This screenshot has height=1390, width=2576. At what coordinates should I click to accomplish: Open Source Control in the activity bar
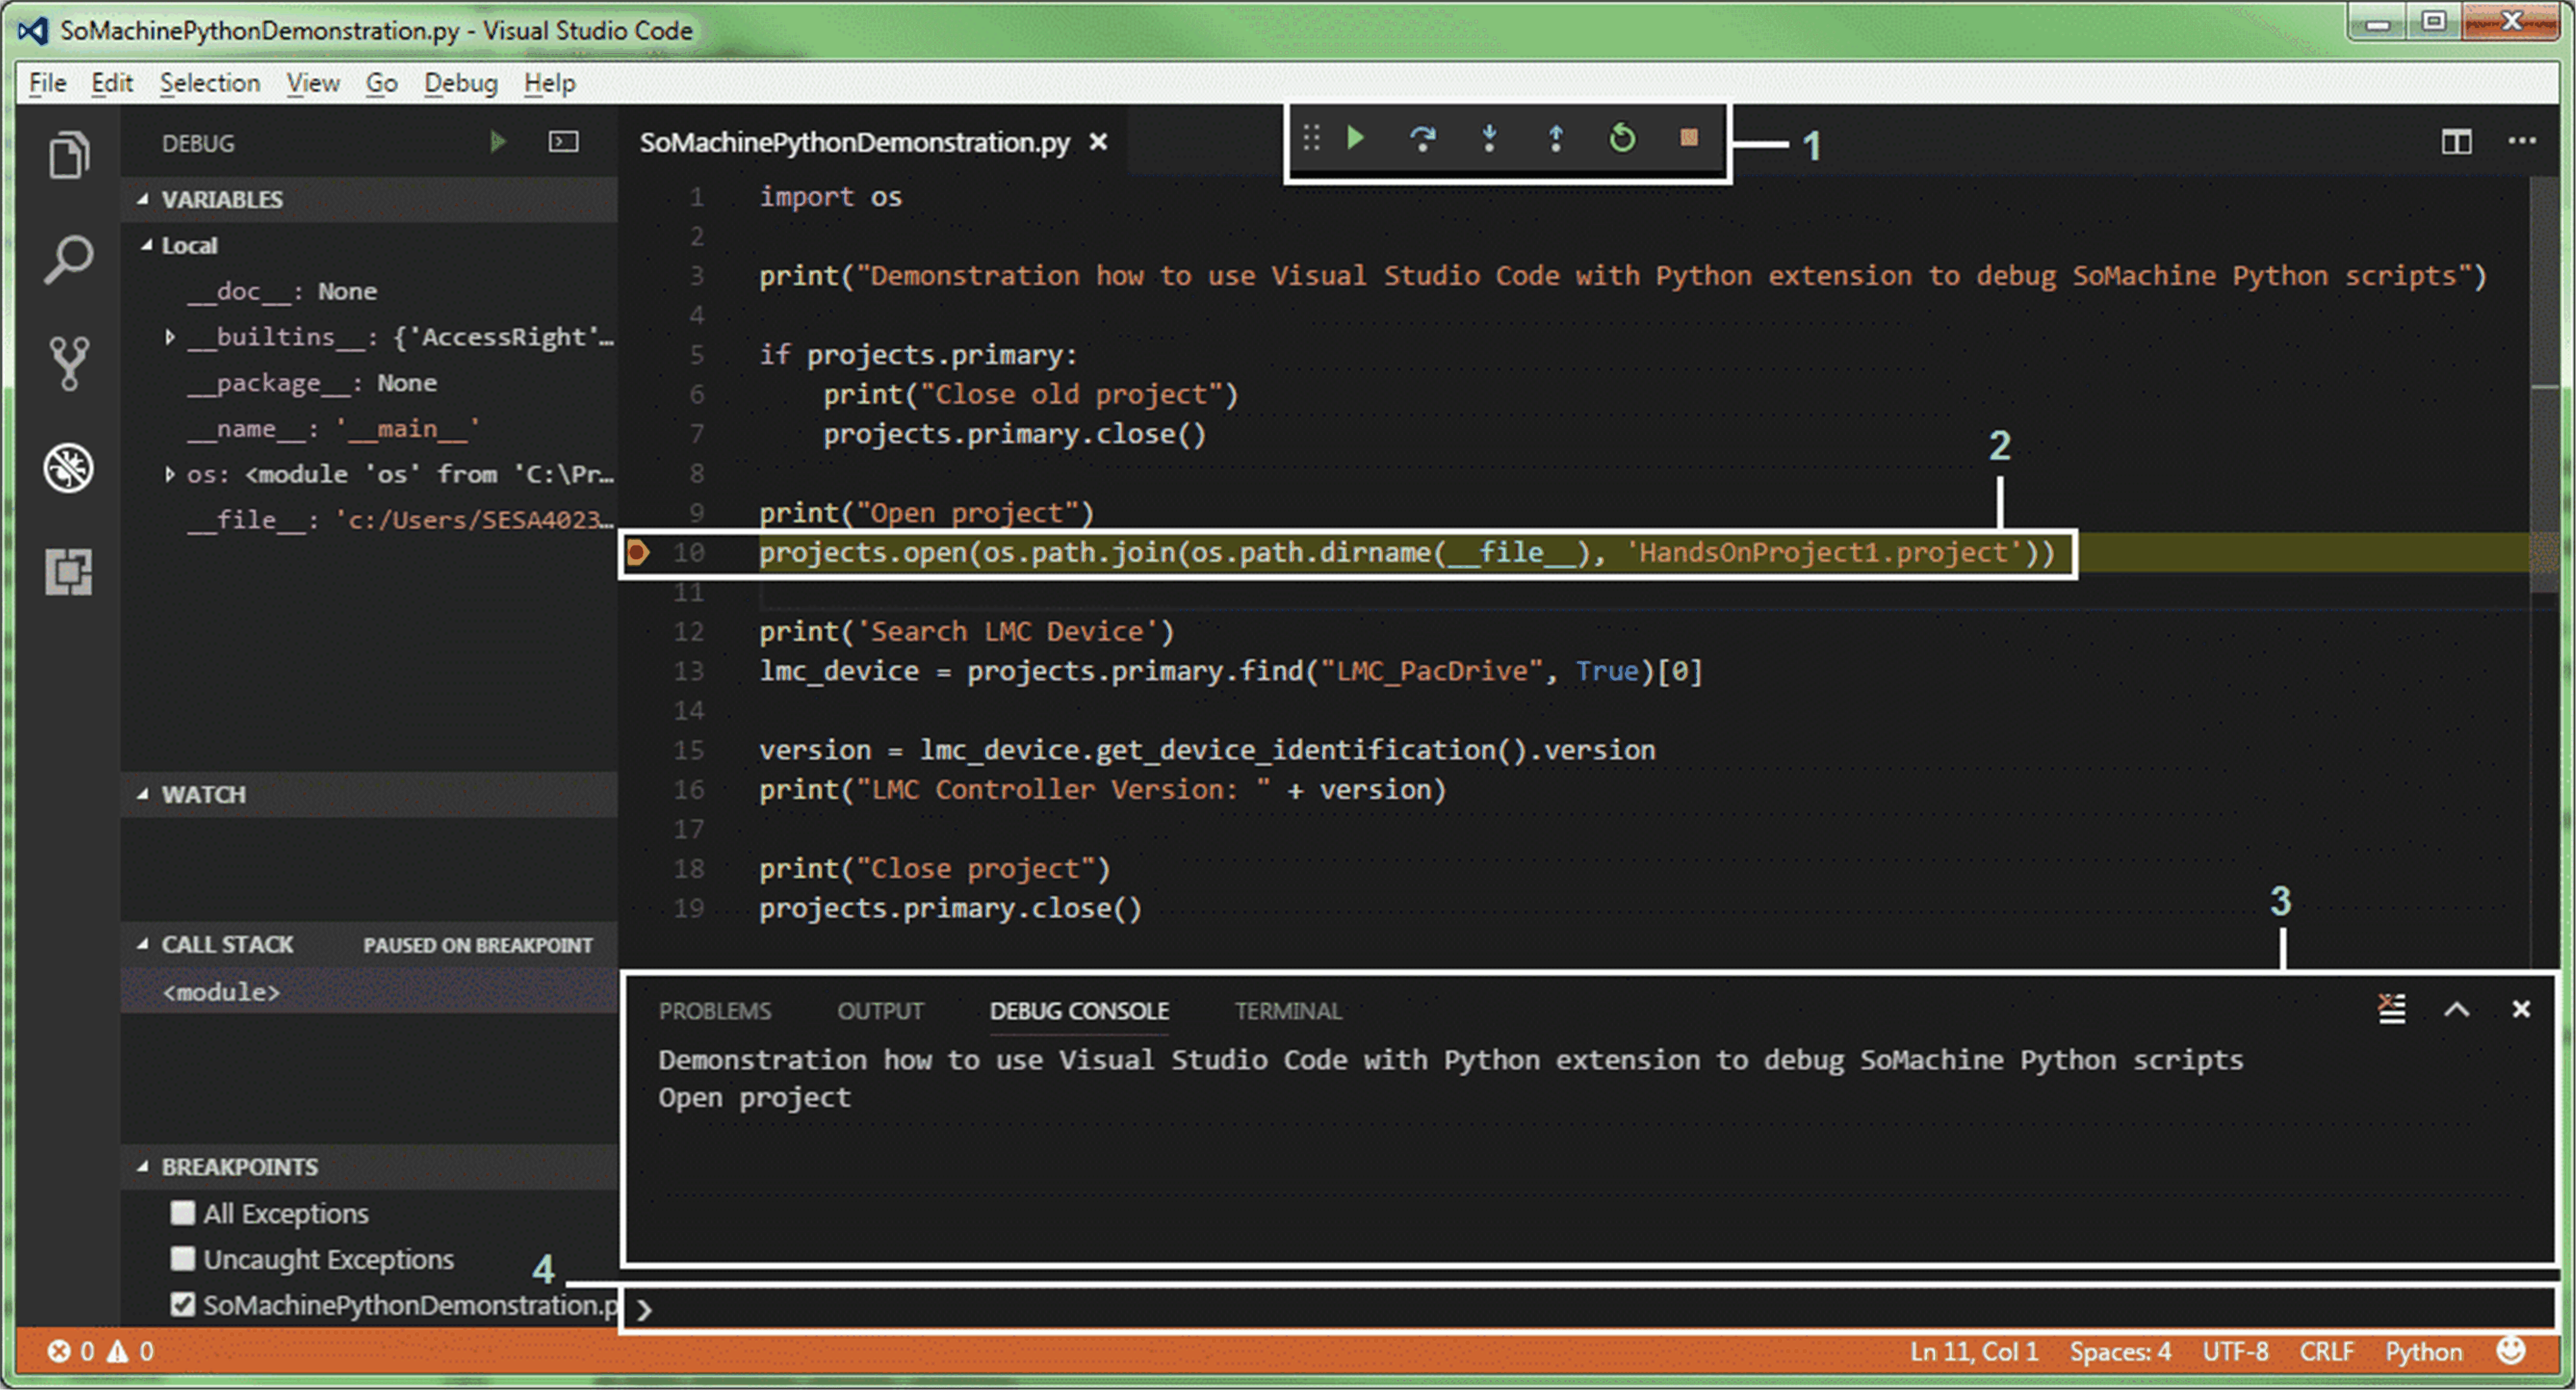(x=68, y=362)
